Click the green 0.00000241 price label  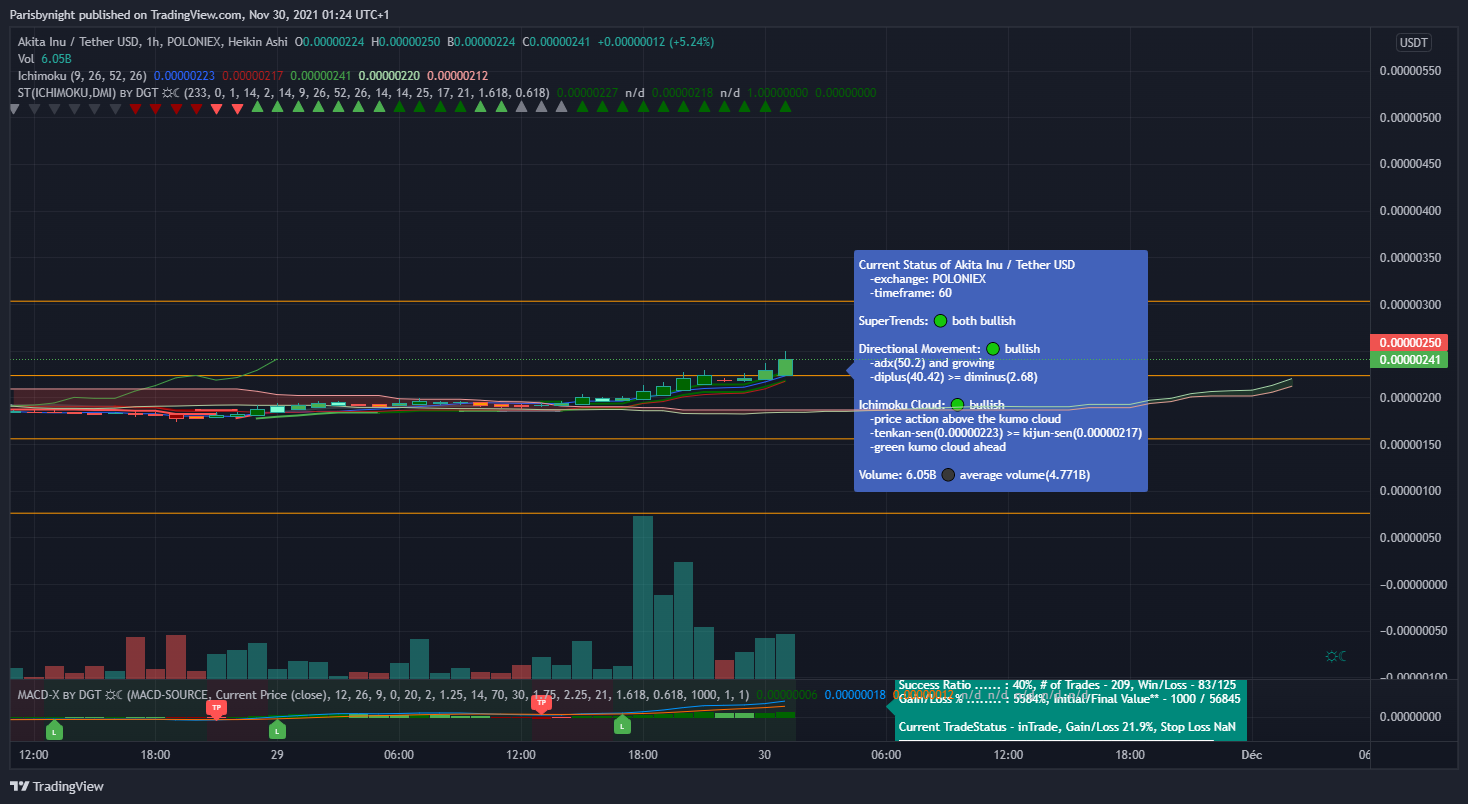(x=1409, y=360)
